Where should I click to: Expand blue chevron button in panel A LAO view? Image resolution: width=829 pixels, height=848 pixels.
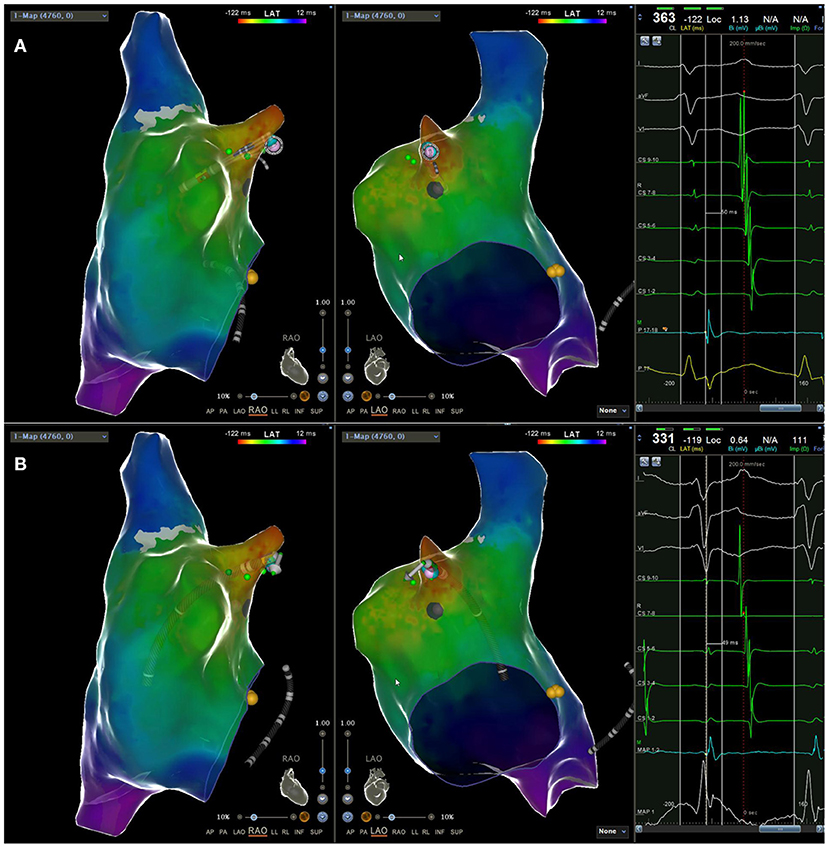[347, 396]
